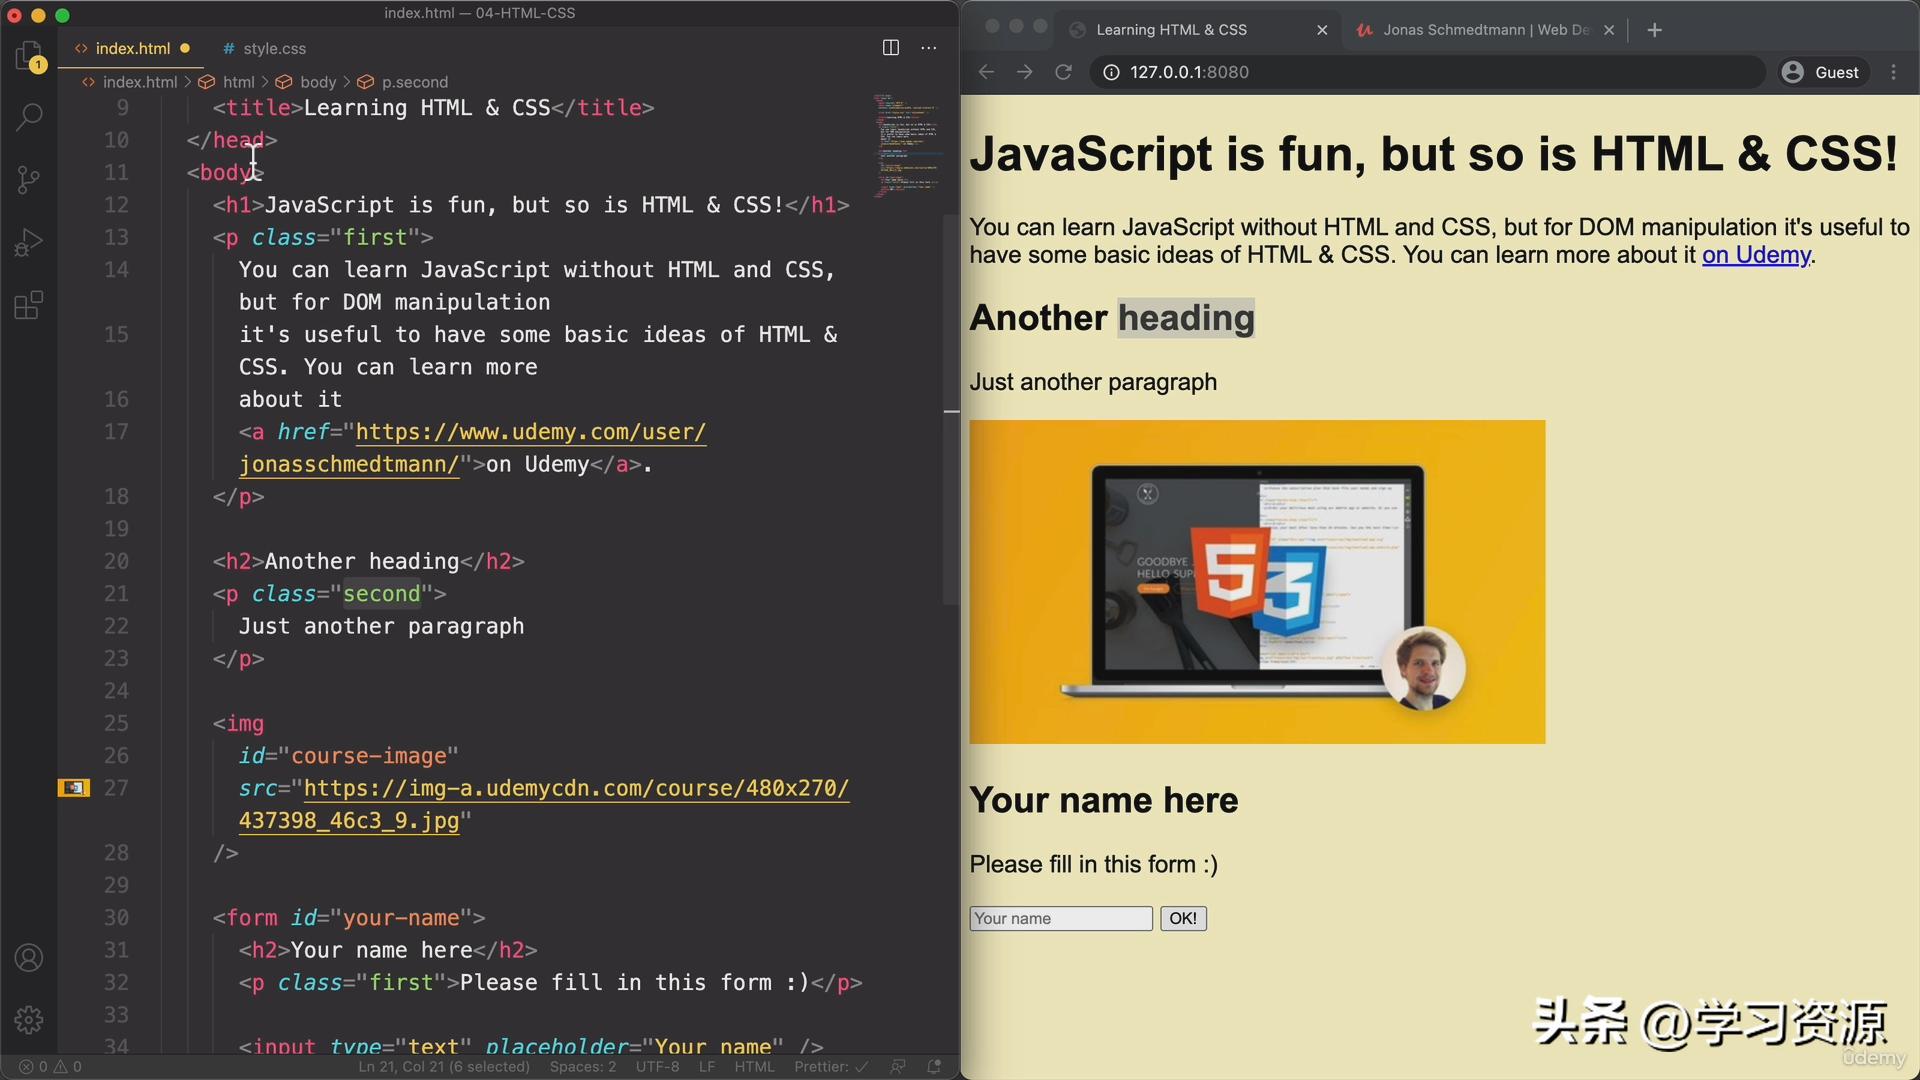This screenshot has height=1080, width=1920.
Task: Open notifications bell in status bar
Action: pos(934,1067)
